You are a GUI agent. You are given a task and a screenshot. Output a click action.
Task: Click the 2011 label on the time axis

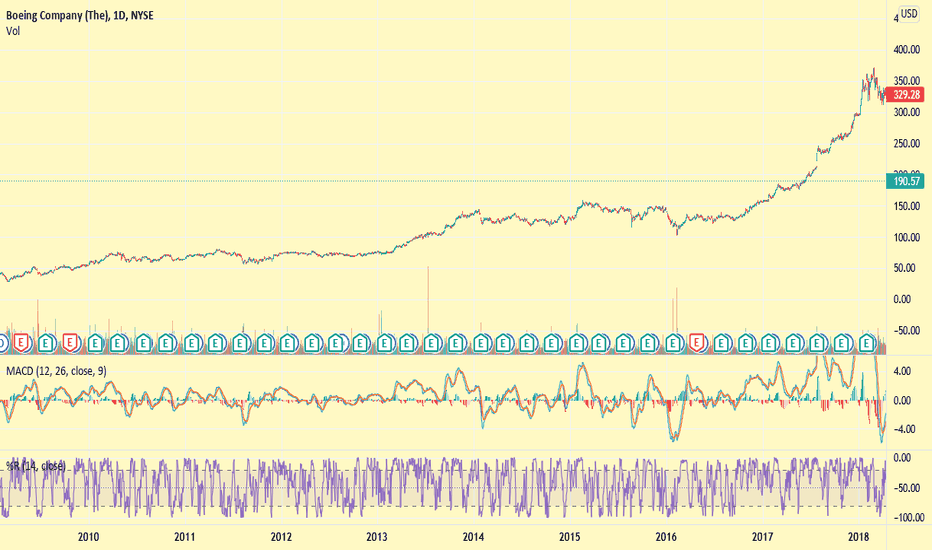[184, 537]
